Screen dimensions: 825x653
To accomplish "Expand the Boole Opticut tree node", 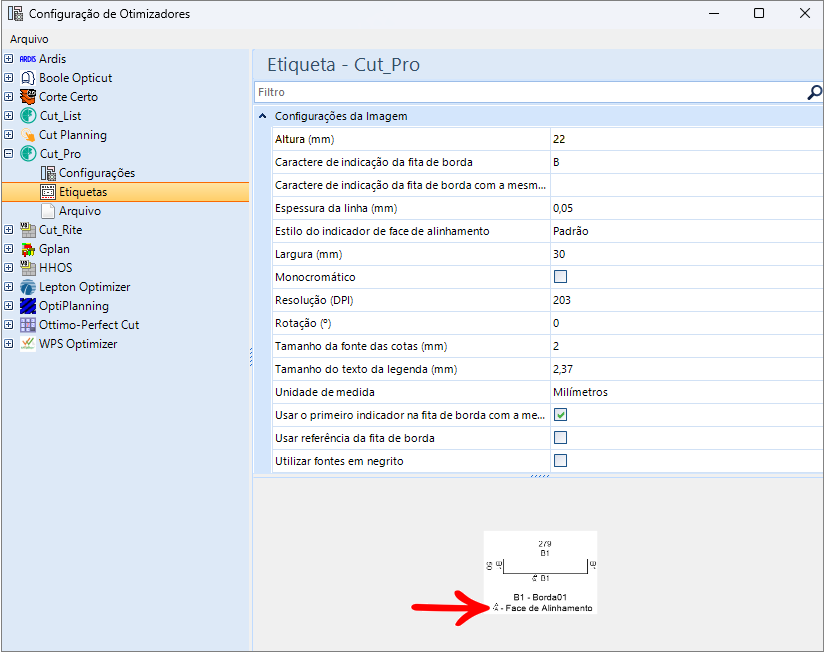I will pyautogui.click(x=8, y=77).
